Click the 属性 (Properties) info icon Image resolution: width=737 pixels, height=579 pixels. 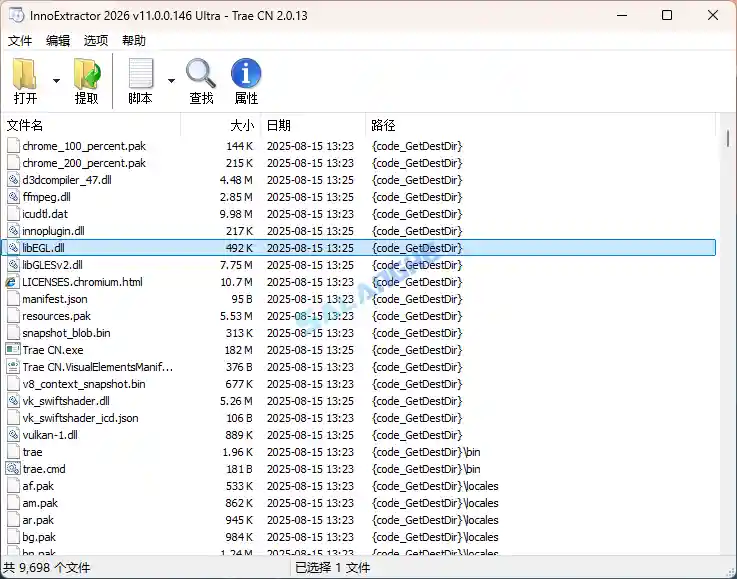click(x=246, y=73)
